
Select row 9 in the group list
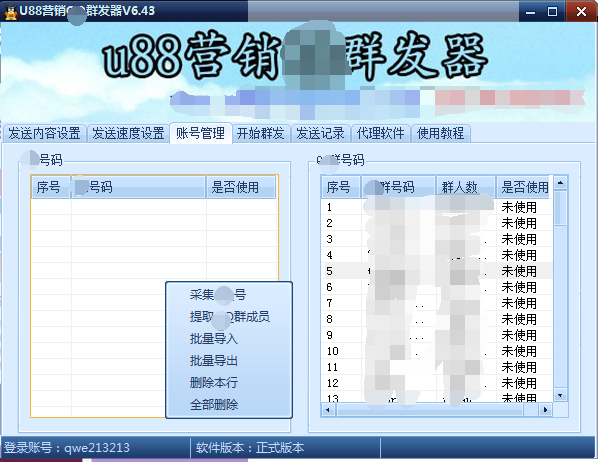tap(437, 335)
